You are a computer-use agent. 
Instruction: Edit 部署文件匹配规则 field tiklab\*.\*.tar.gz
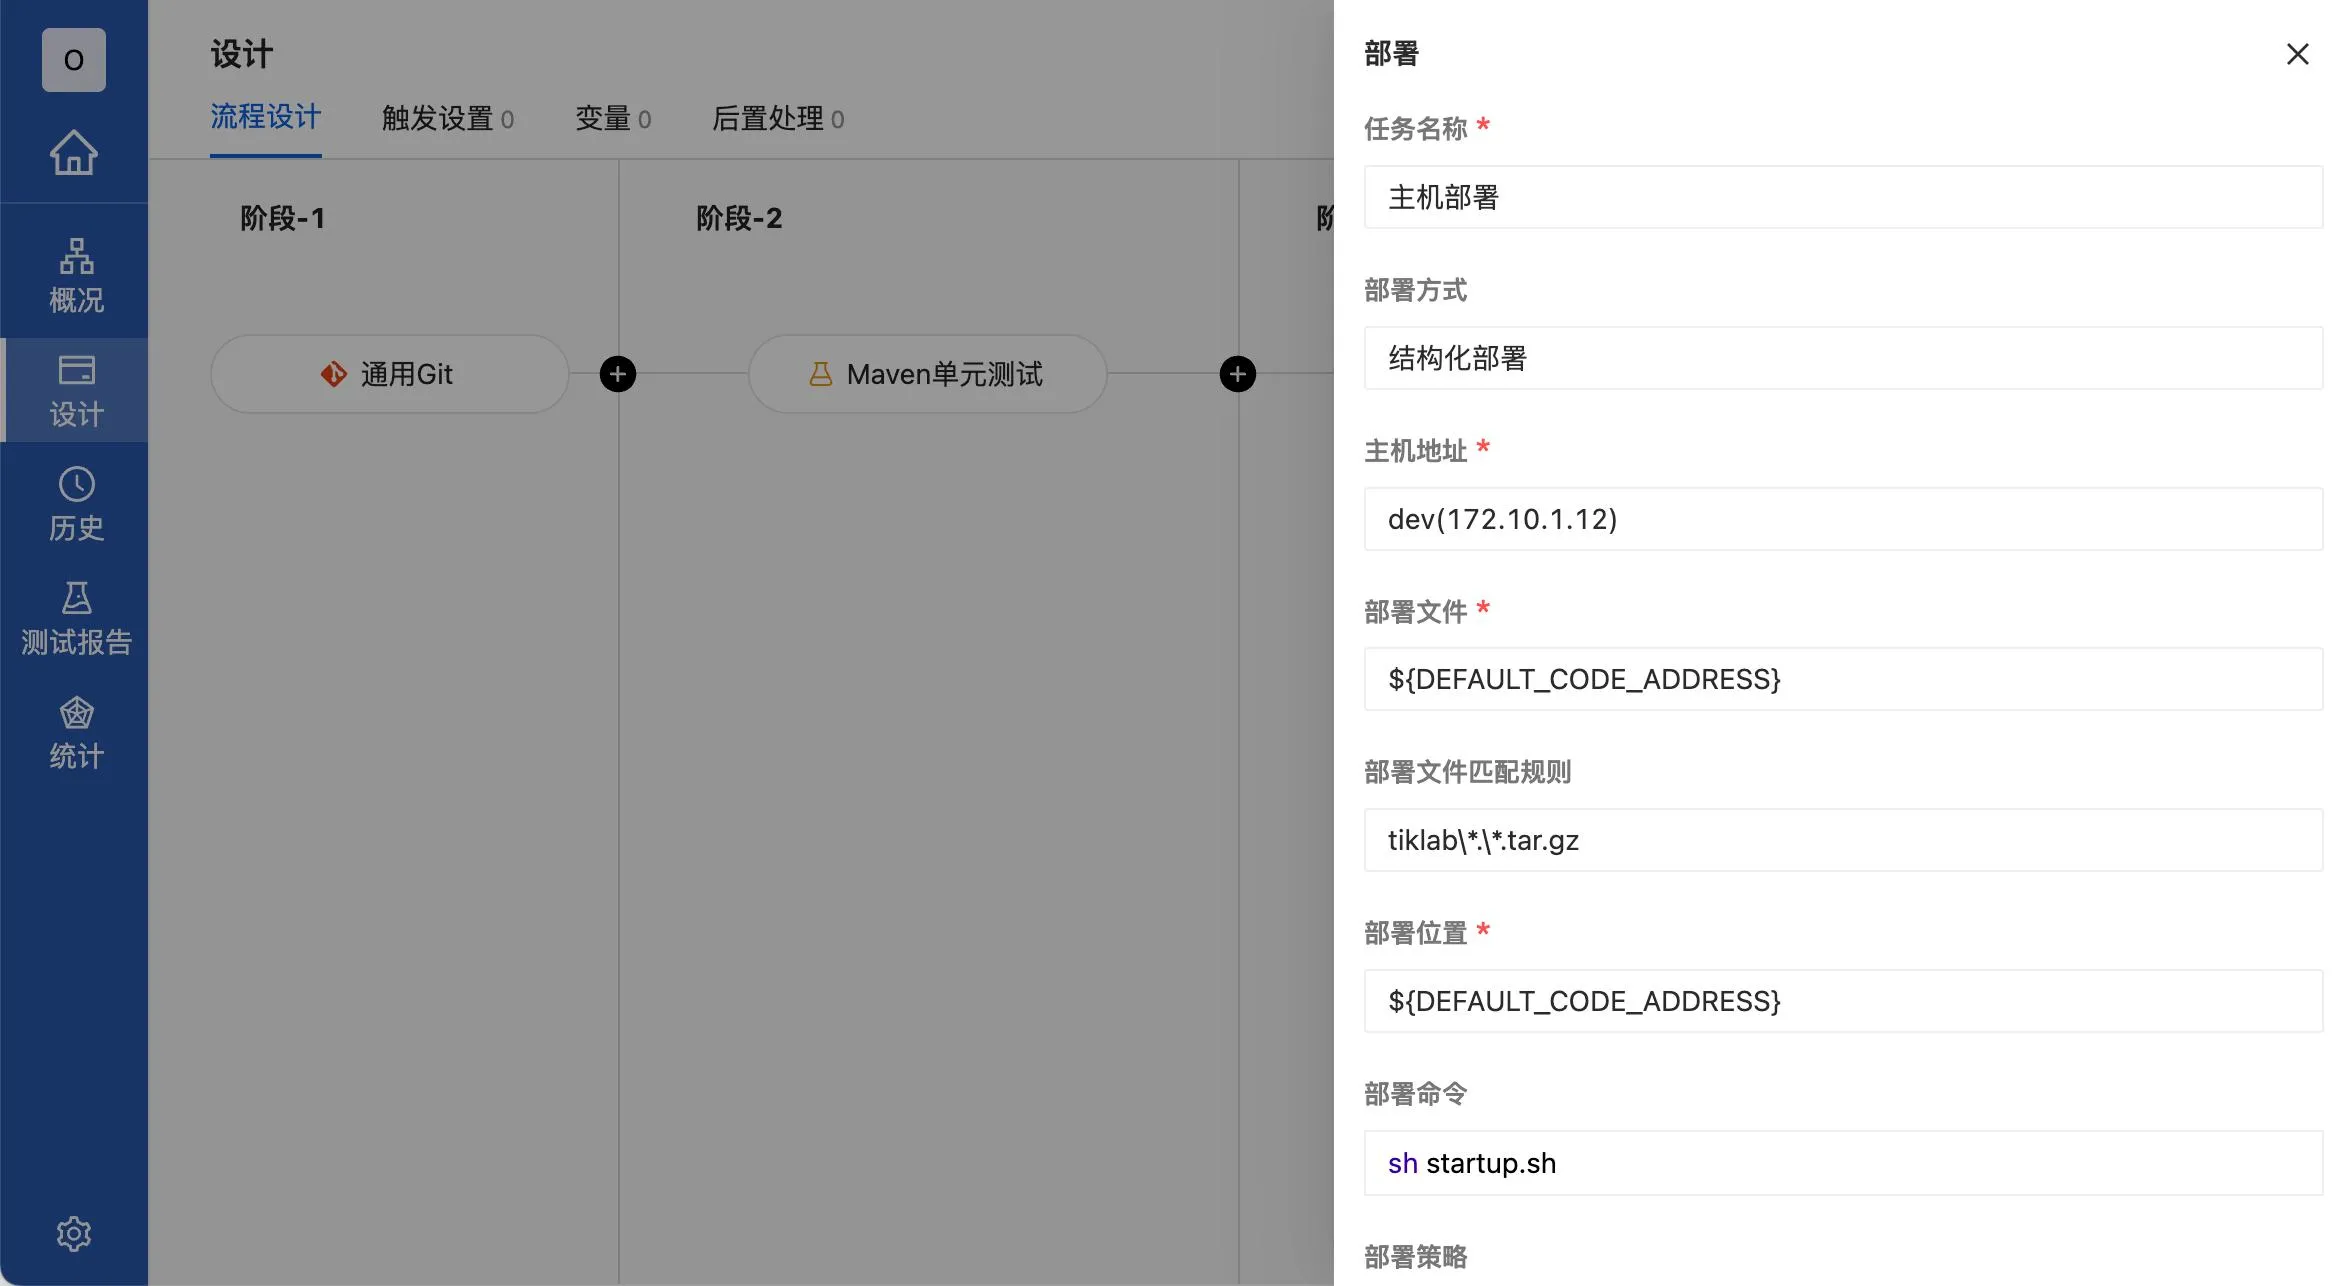click(x=1843, y=840)
